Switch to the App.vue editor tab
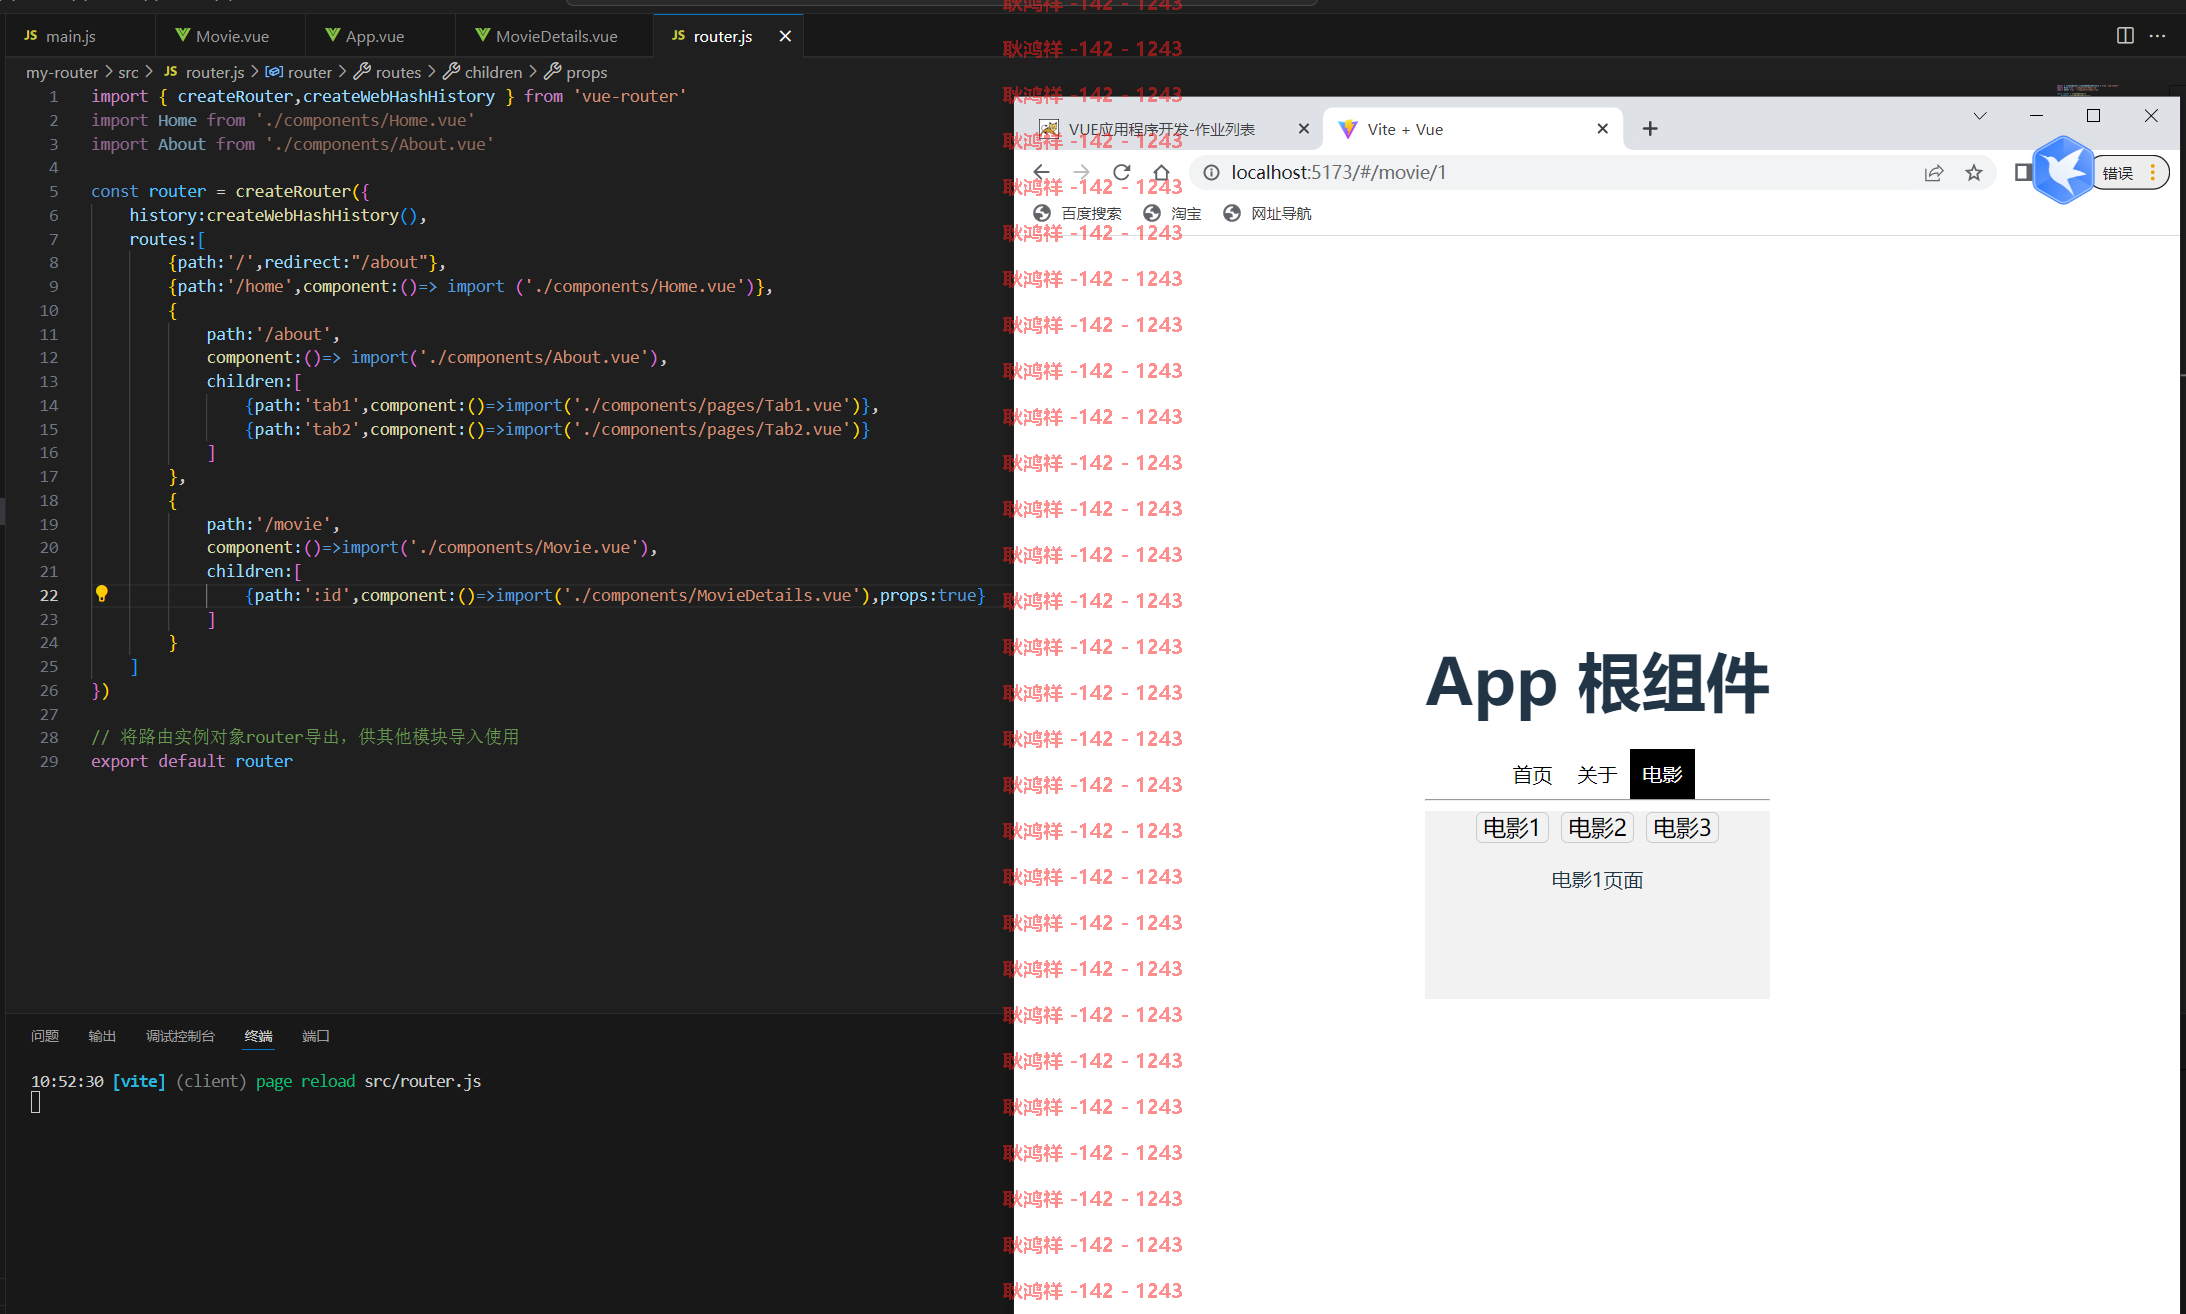The image size is (2186, 1314). tap(374, 36)
